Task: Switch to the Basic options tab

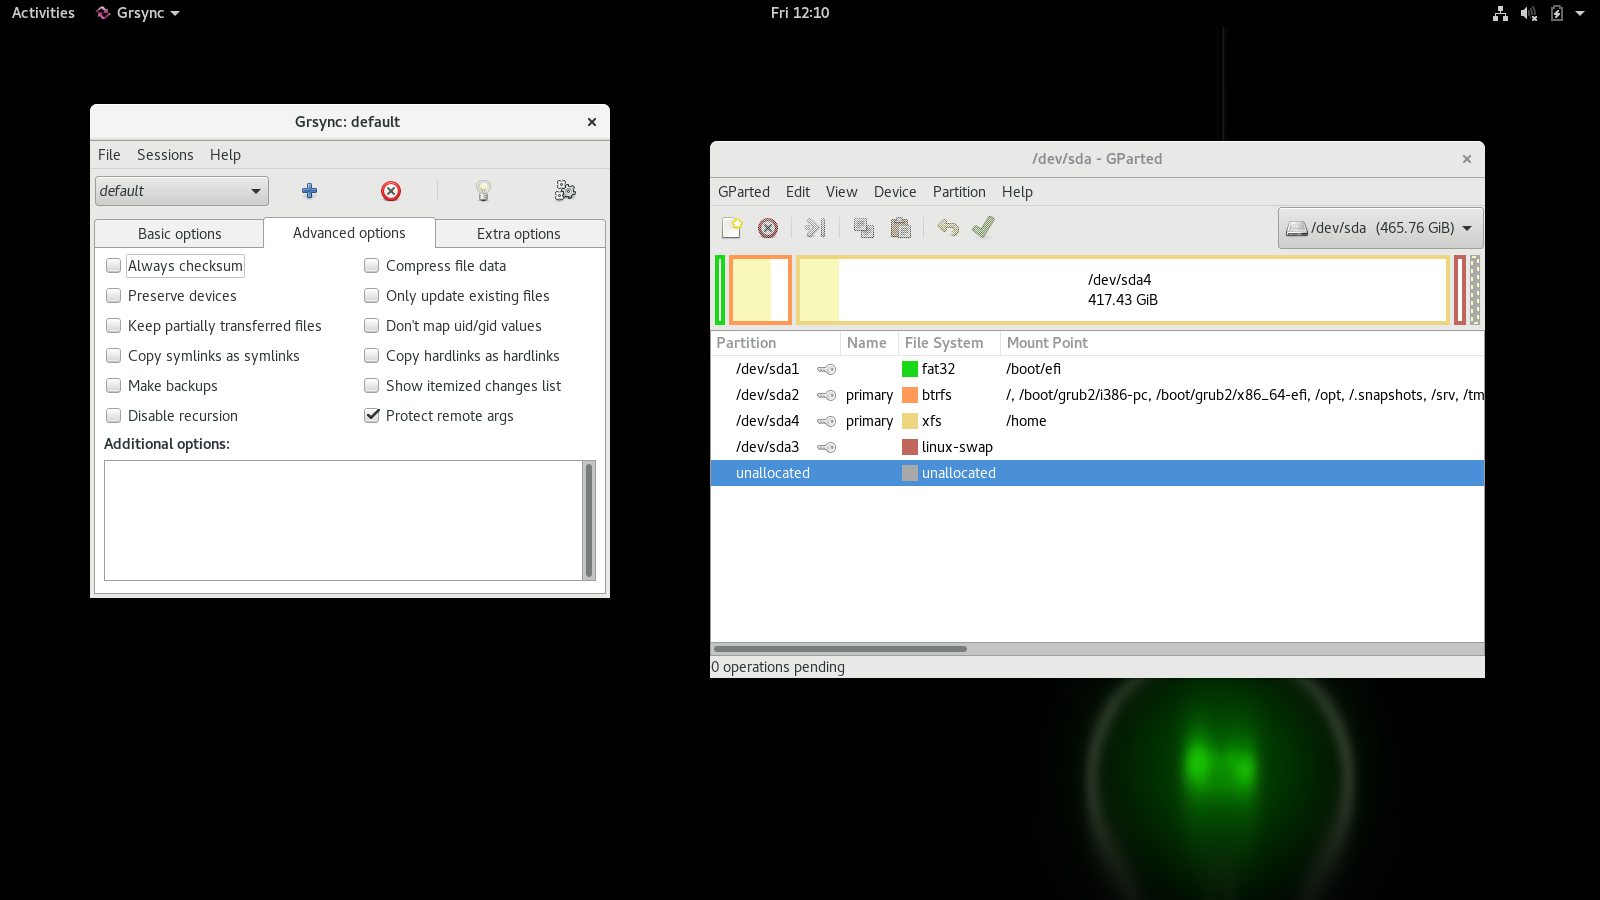Action: (x=180, y=234)
